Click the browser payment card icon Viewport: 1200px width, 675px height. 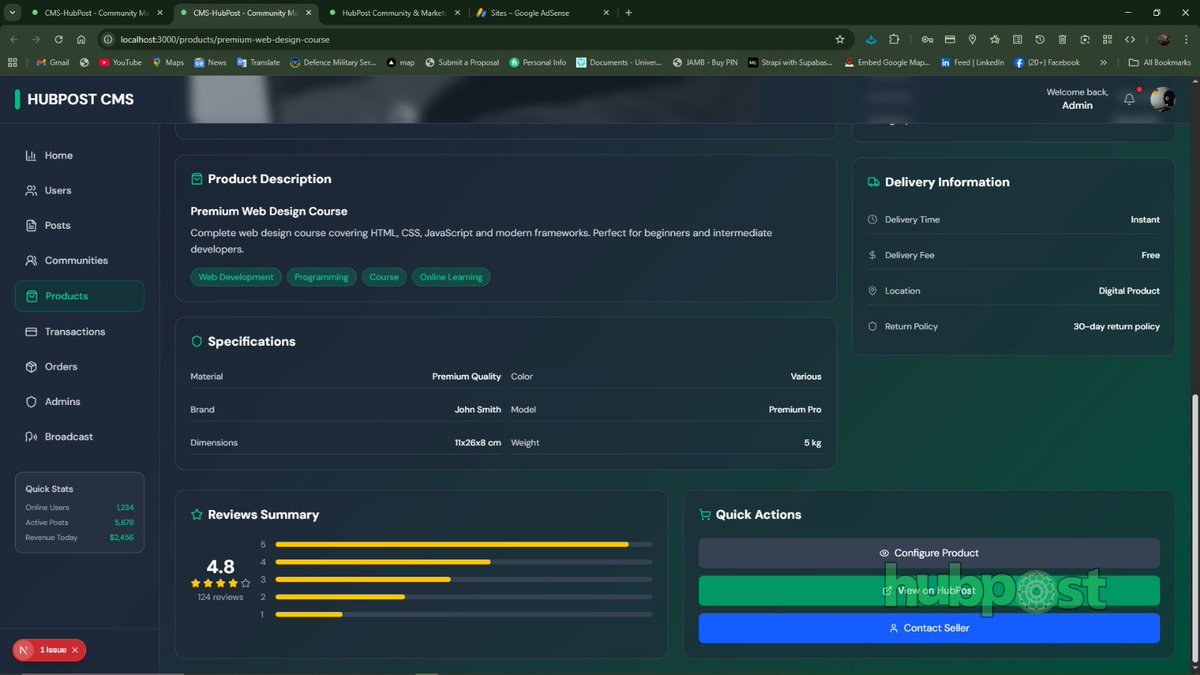950,39
